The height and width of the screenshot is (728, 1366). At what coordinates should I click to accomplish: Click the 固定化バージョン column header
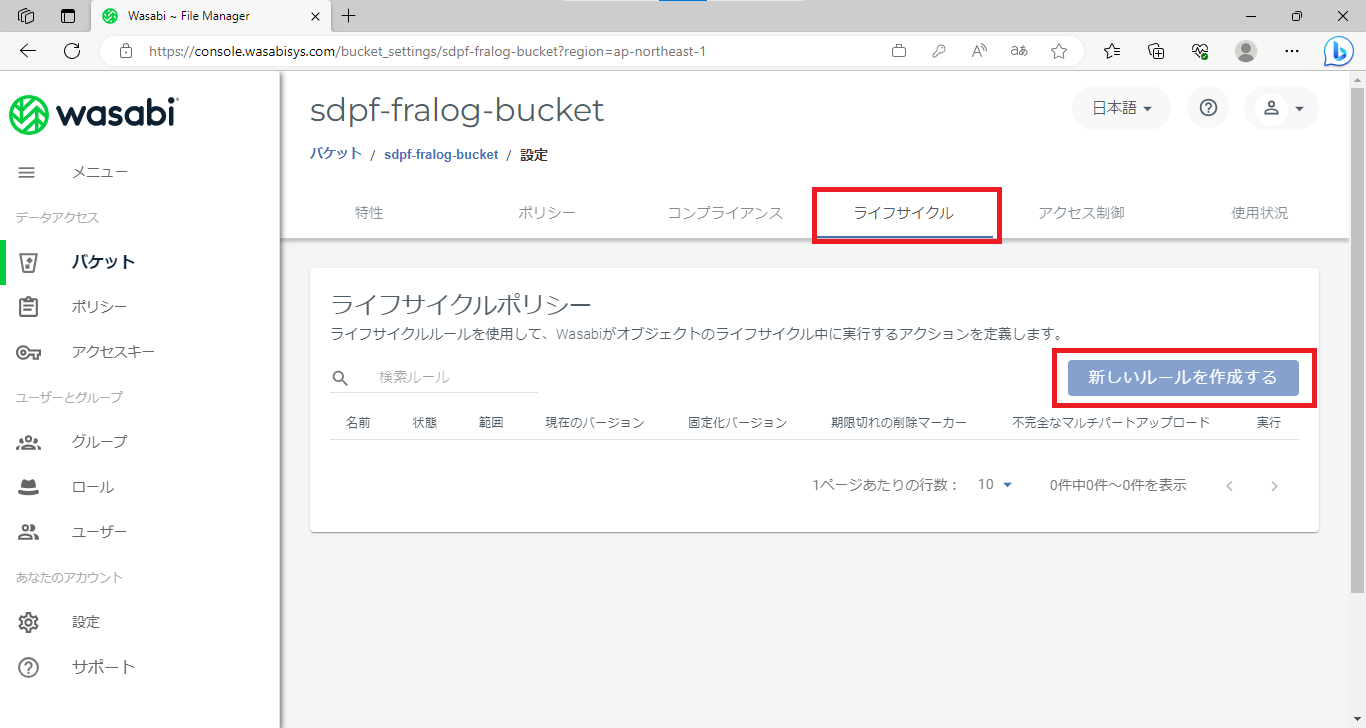[738, 423]
